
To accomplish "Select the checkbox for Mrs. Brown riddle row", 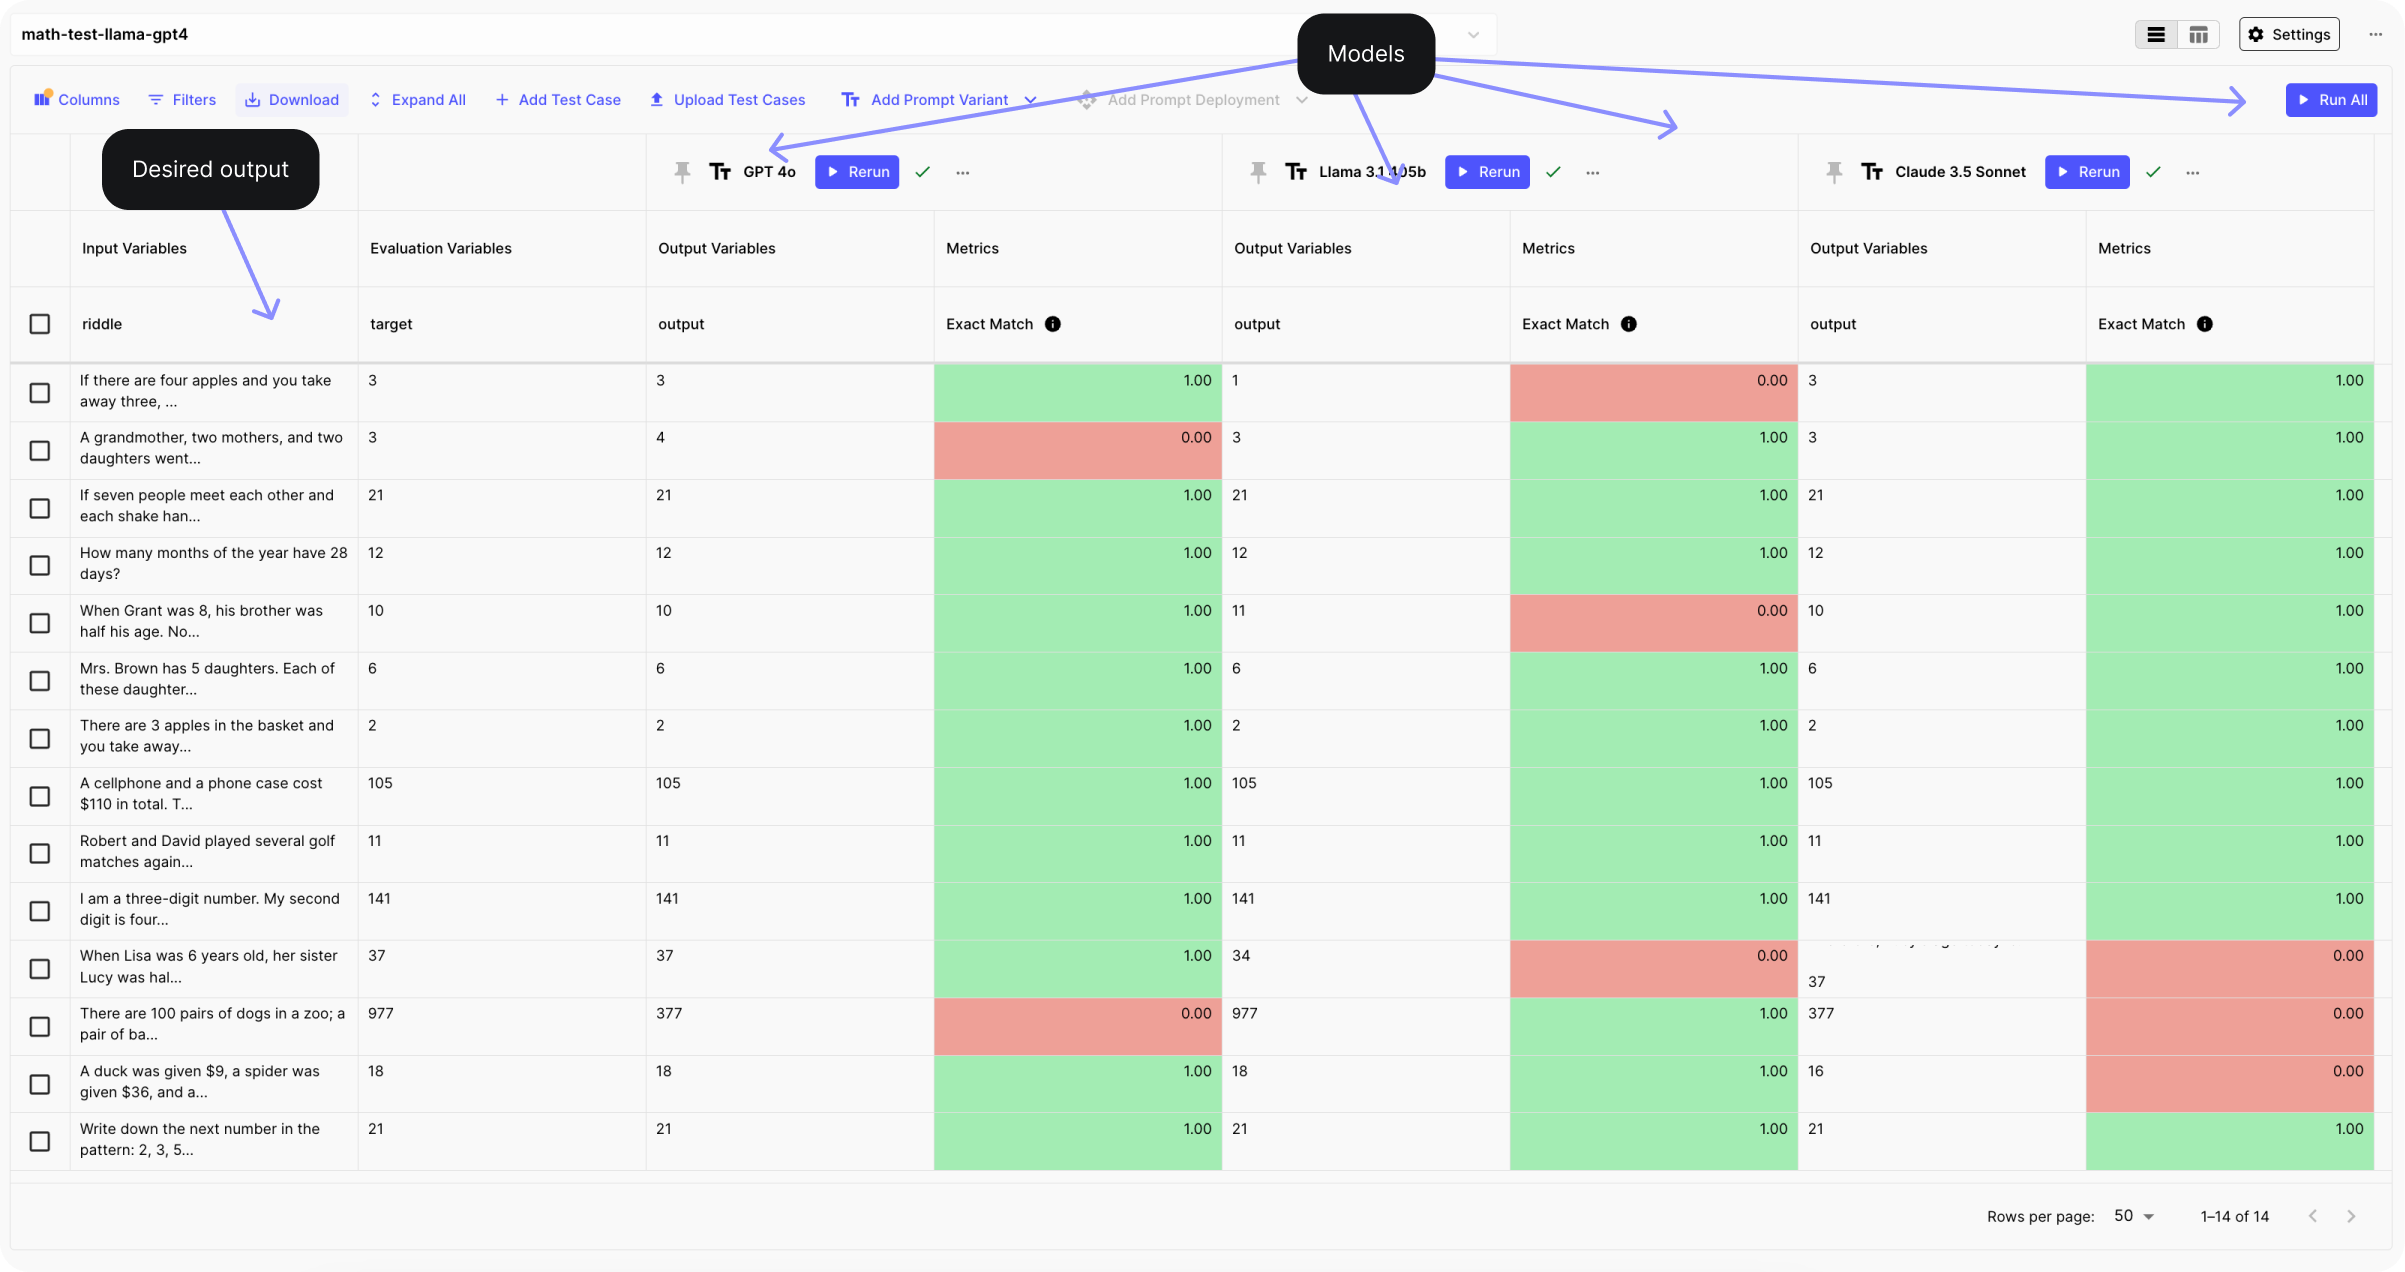I will coord(40,680).
